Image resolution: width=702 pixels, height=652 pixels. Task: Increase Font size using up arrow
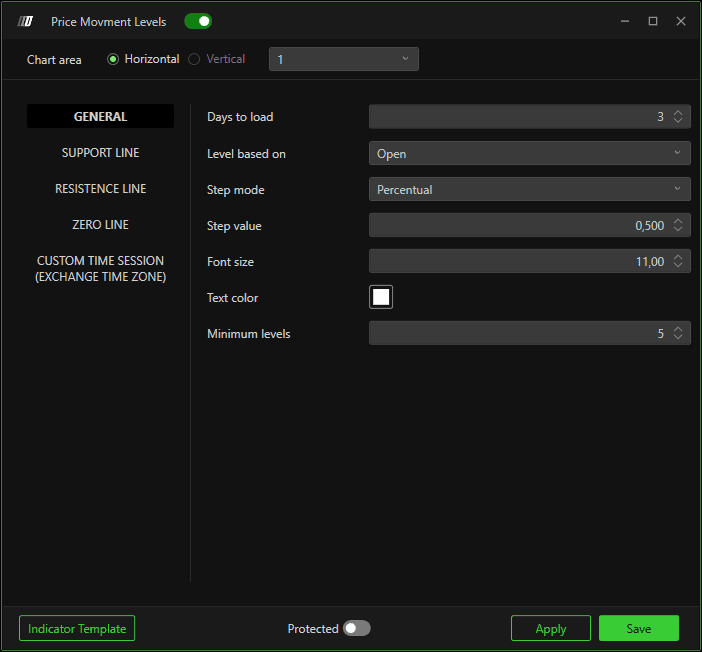click(x=678, y=257)
